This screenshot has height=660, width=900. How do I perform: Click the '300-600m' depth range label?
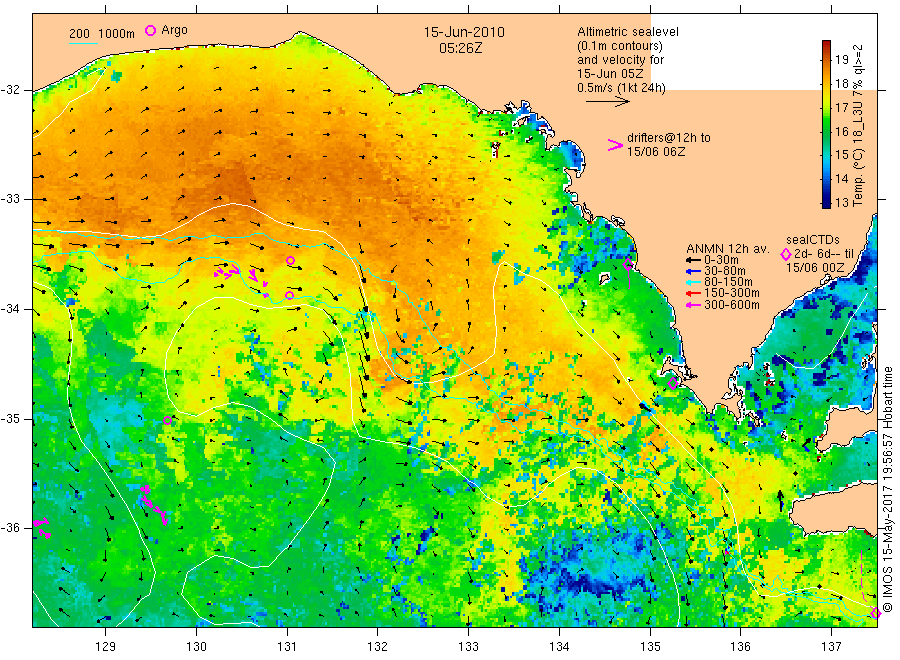tap(732, 305)
